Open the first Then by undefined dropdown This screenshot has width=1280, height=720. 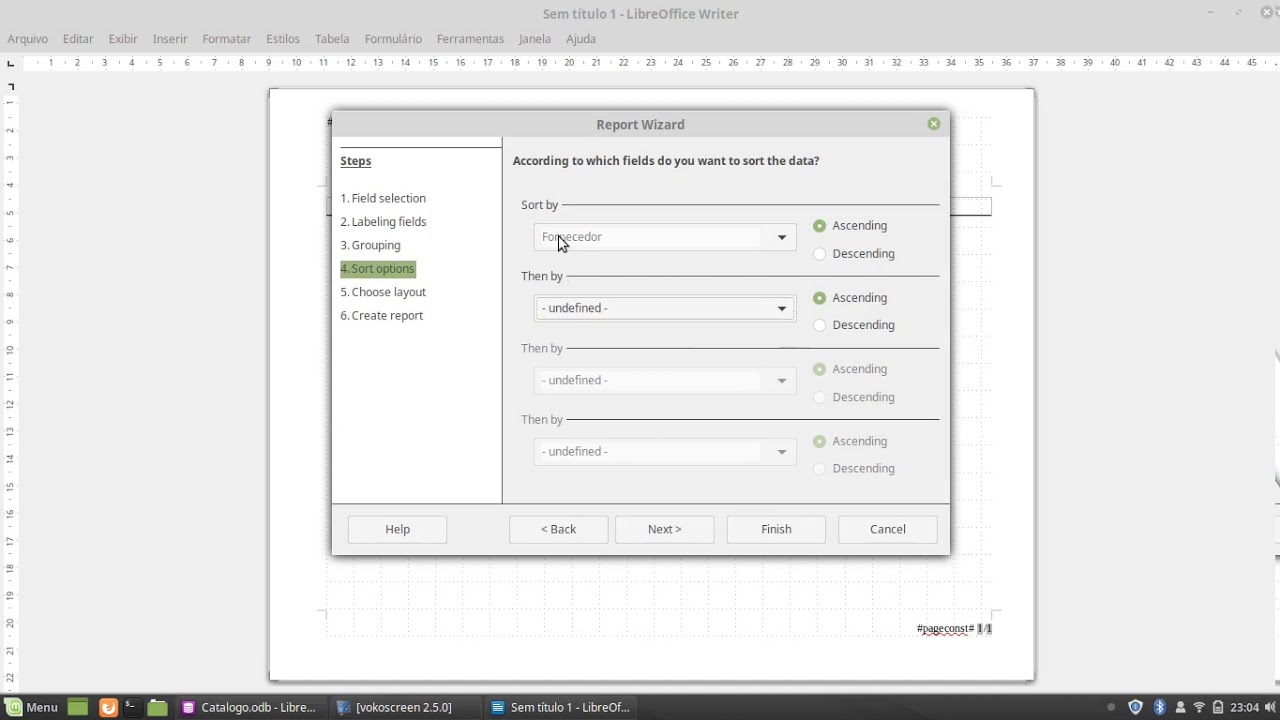click(x=665, y=308)
